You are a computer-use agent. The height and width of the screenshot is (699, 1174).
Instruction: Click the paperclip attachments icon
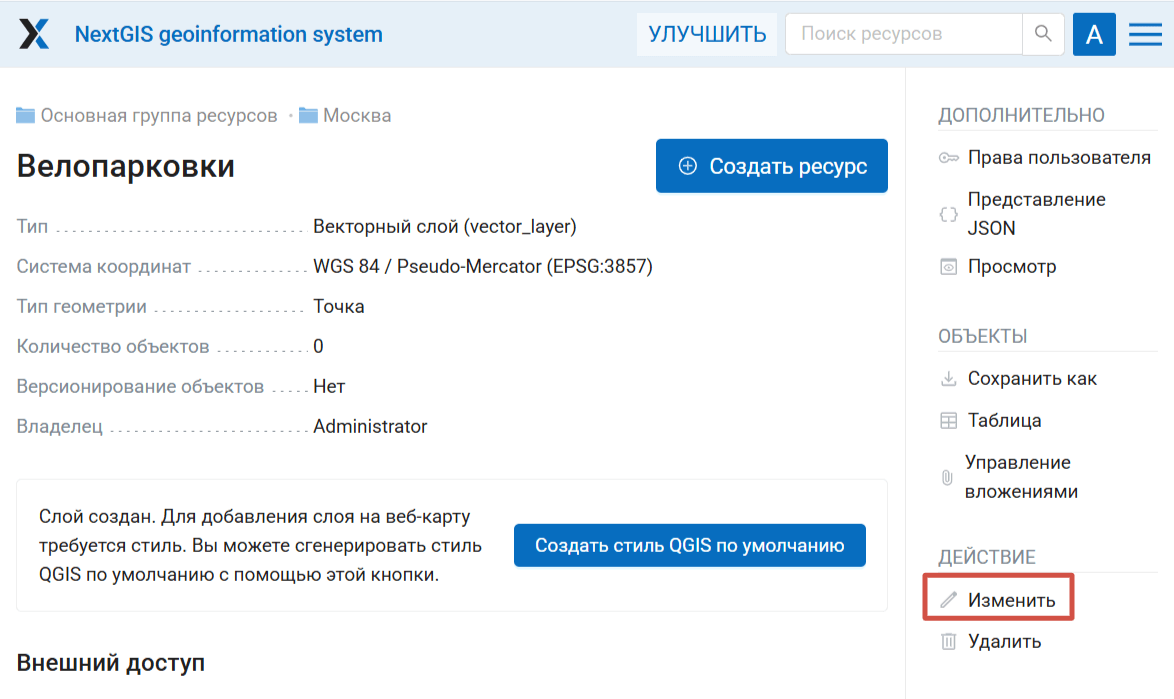947,477
